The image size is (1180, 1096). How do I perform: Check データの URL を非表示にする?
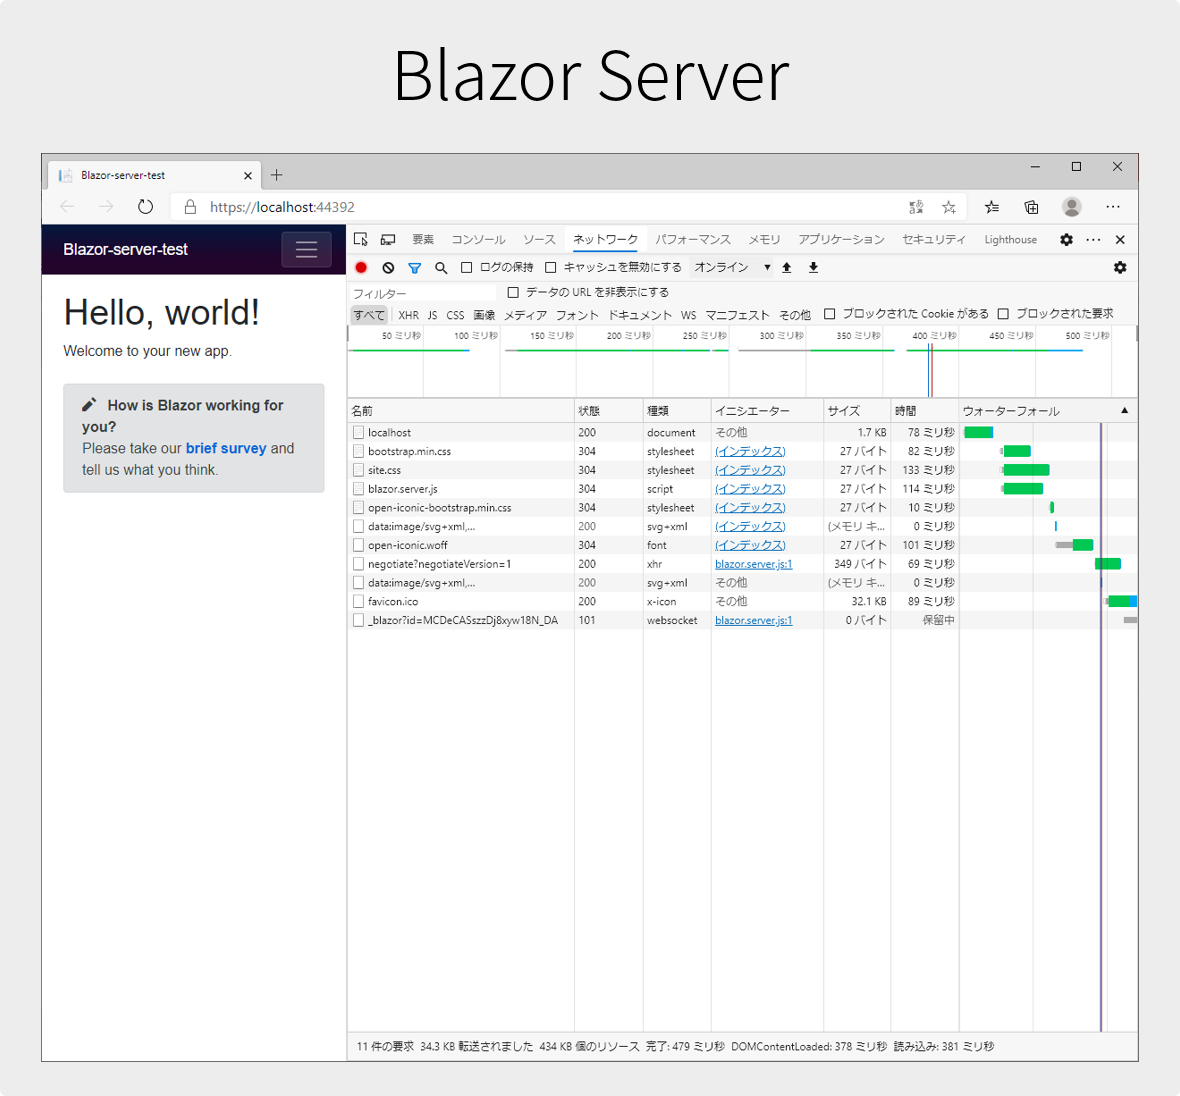point(513,292)
